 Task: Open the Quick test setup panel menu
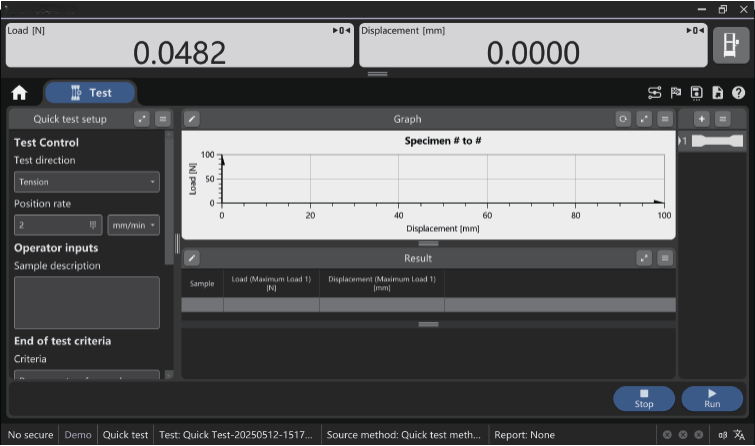(163, 119)
